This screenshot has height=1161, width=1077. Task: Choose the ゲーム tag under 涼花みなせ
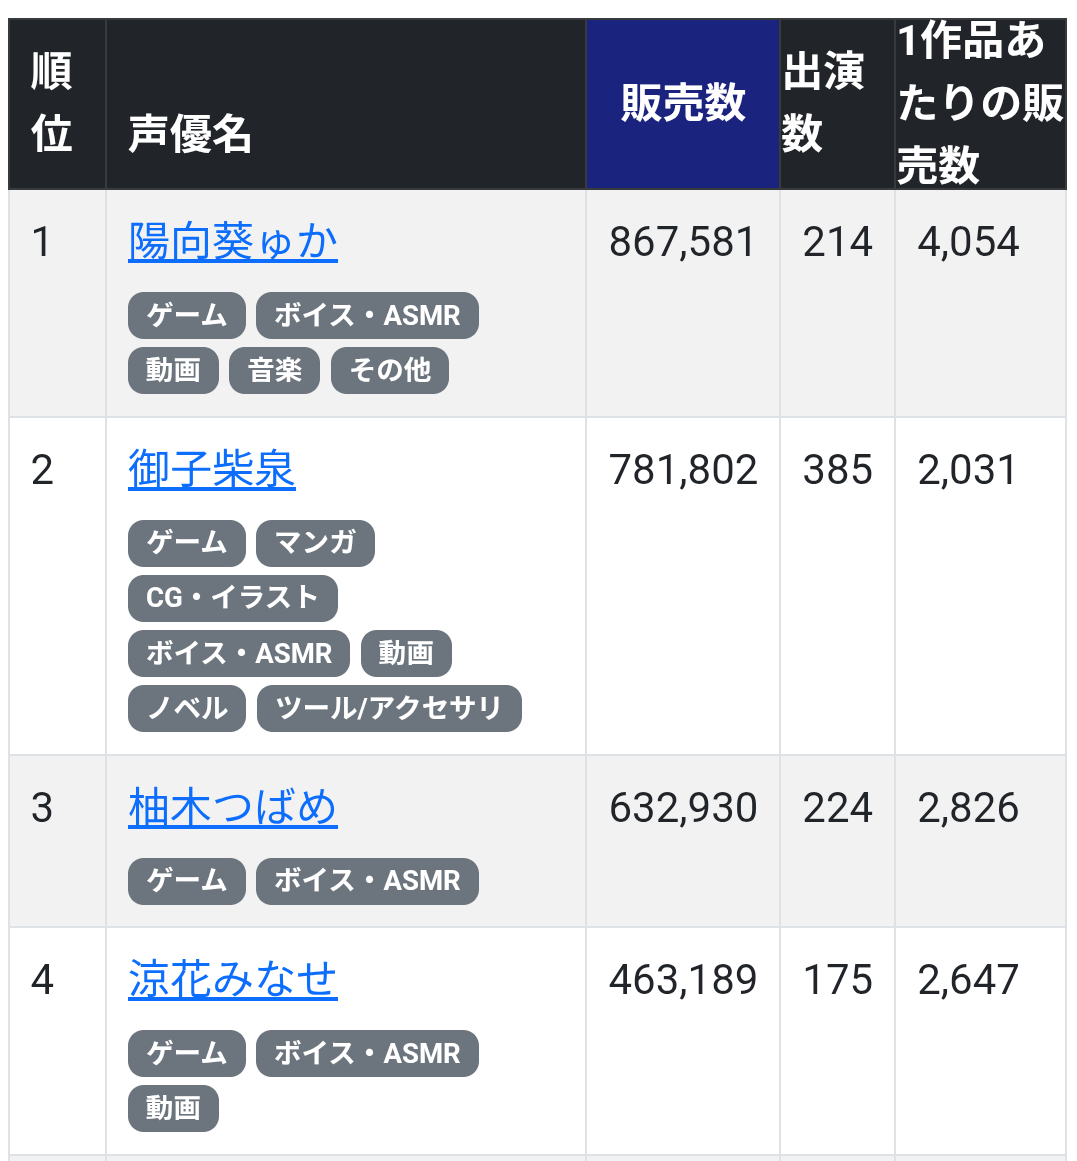point(187,1053)
